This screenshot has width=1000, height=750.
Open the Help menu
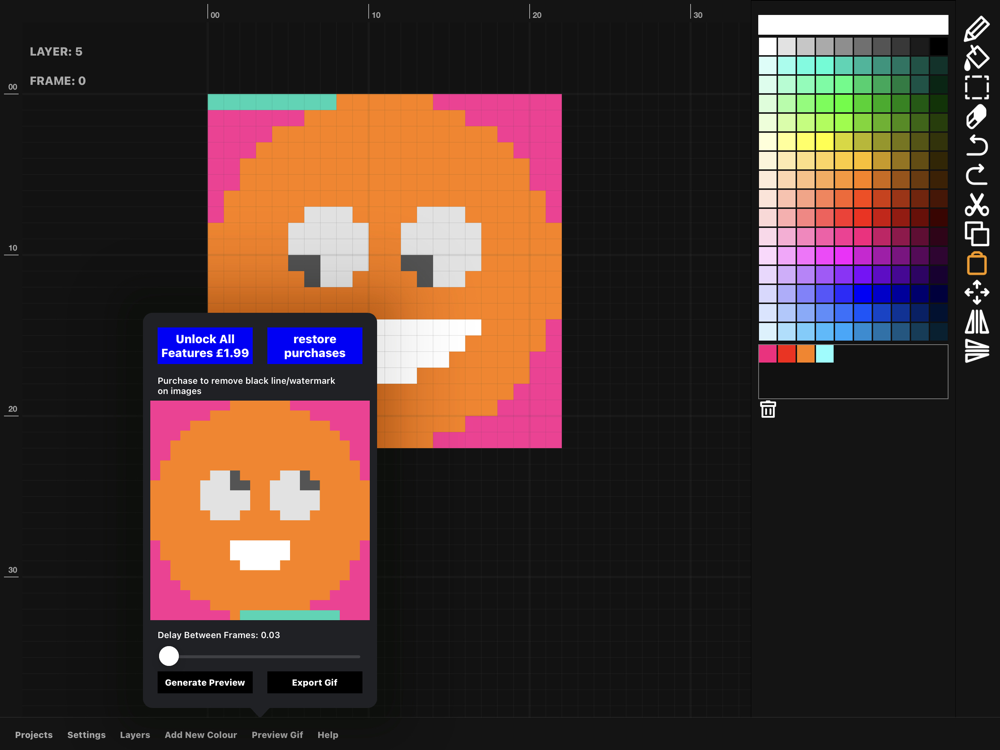pos(328,735)
